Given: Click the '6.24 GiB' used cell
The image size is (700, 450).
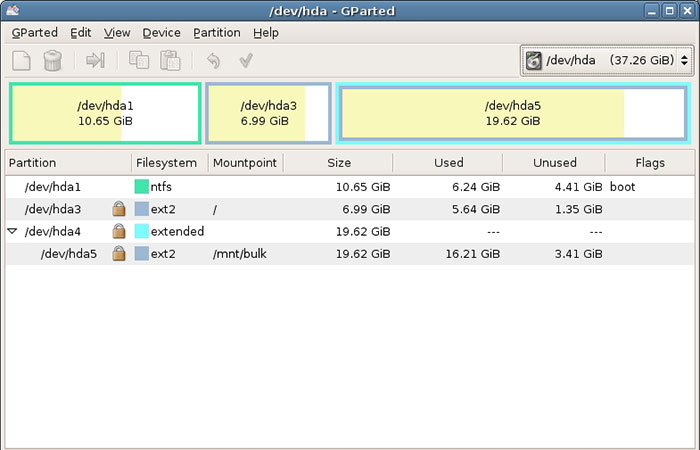Looking at the screenshot, I should tap(476, 187).
